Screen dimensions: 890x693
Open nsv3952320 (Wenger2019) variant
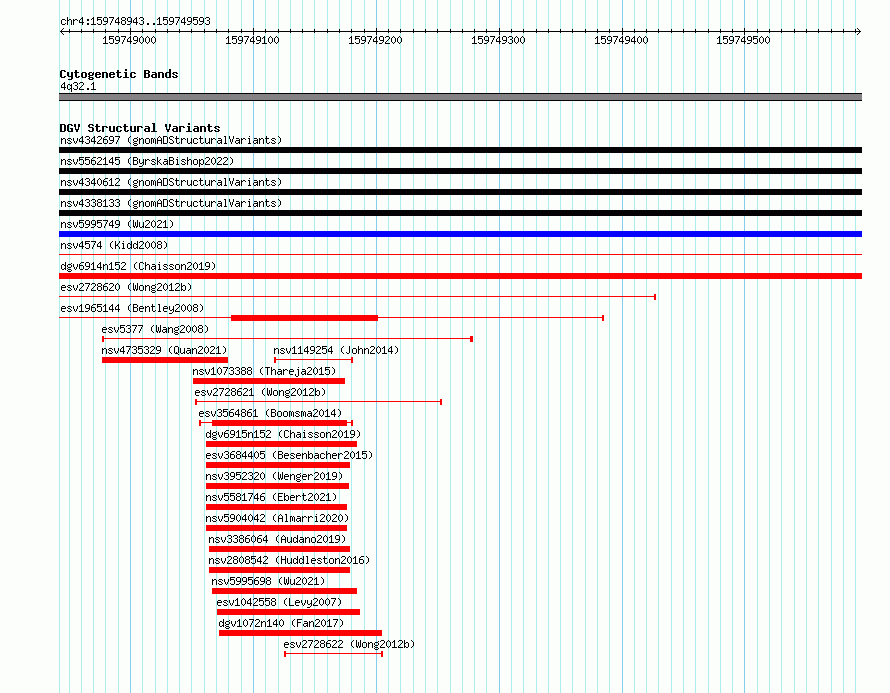point(274,476)
